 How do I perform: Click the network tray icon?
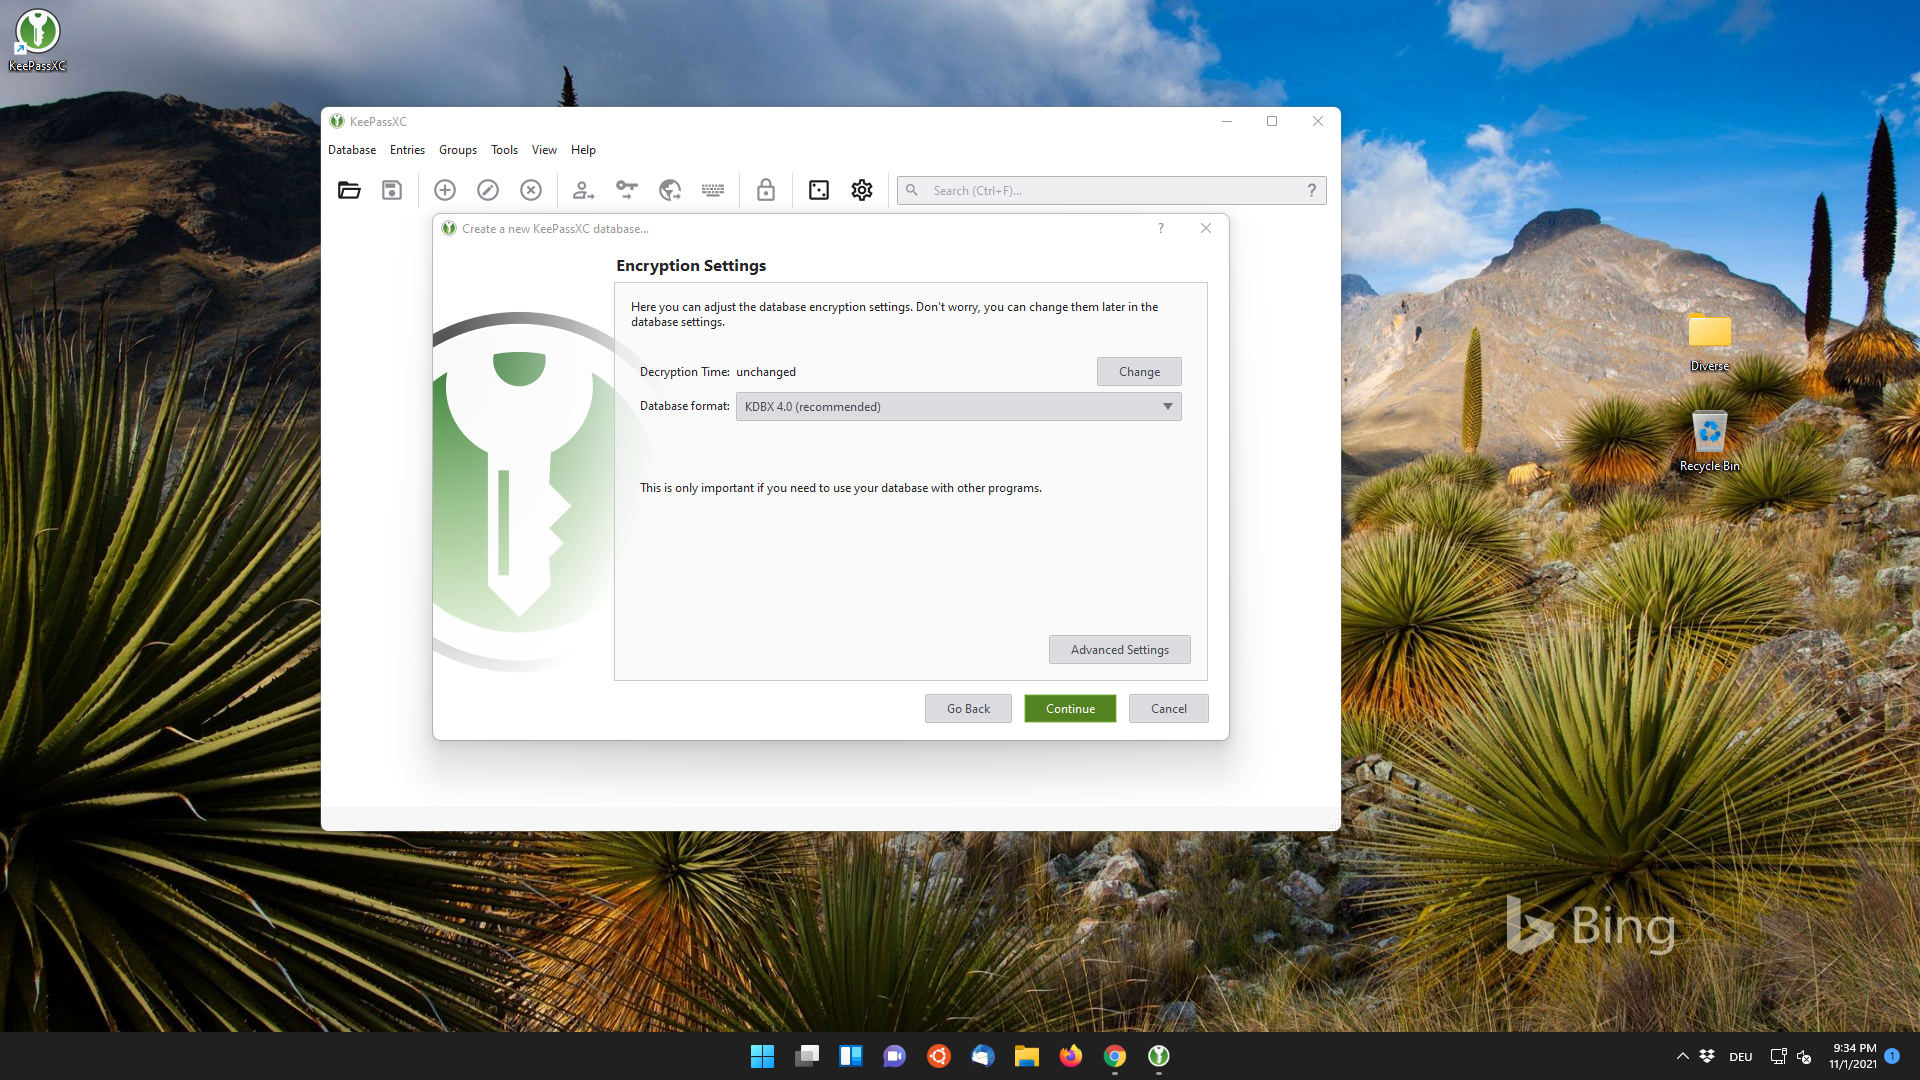point(1778,1056)
